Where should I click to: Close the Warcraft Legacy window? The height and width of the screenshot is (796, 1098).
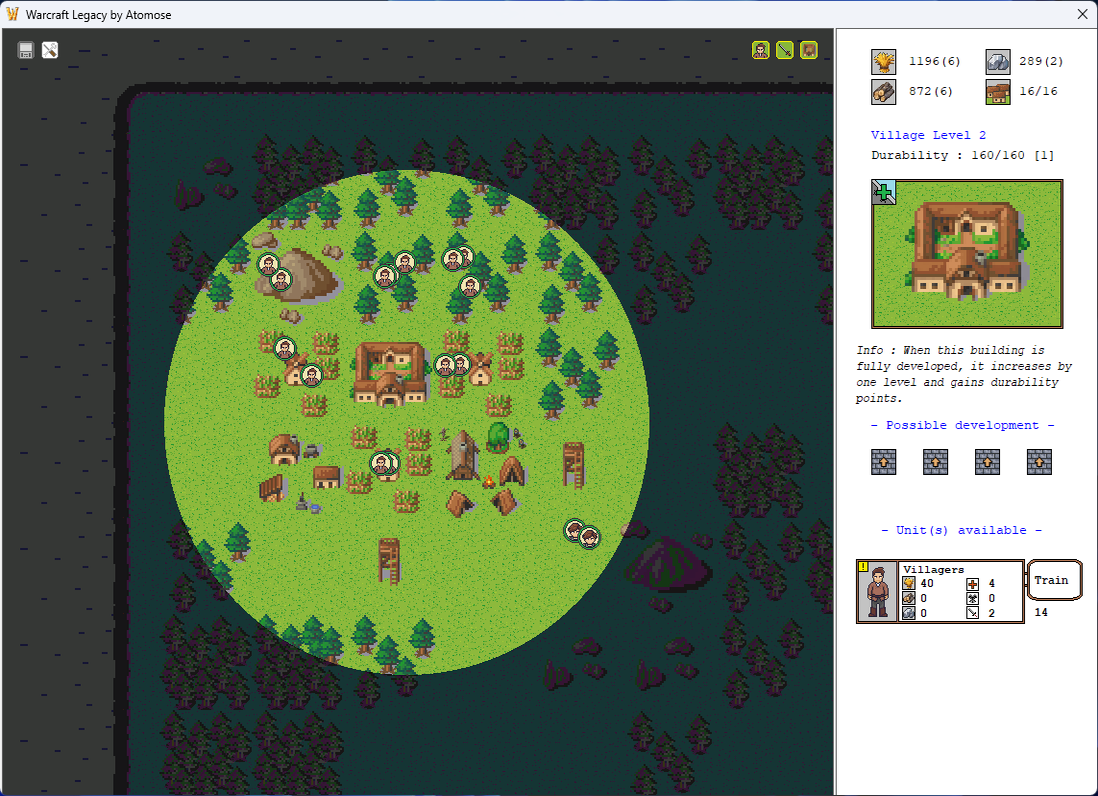click(1082, 14)
